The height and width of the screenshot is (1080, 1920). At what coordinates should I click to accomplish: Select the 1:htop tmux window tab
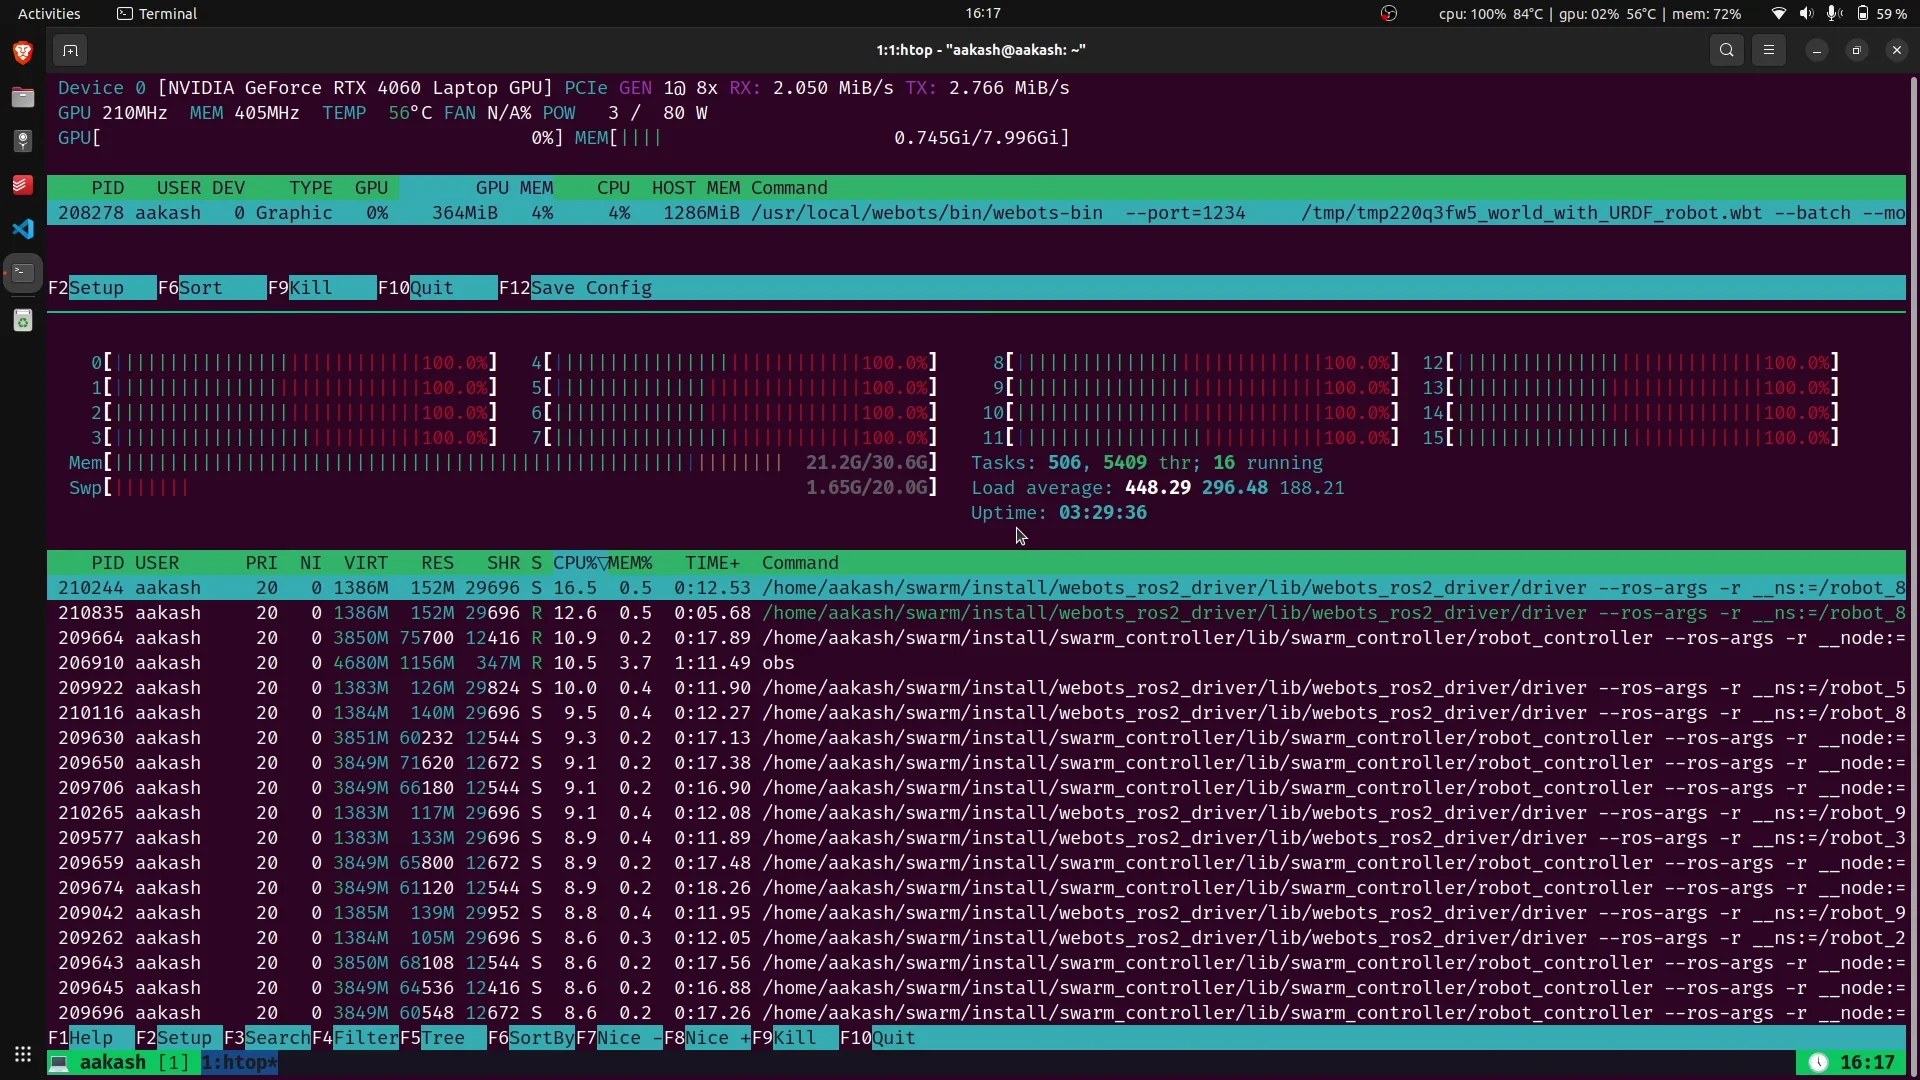pyautogui.click(x=239, y=1063)
